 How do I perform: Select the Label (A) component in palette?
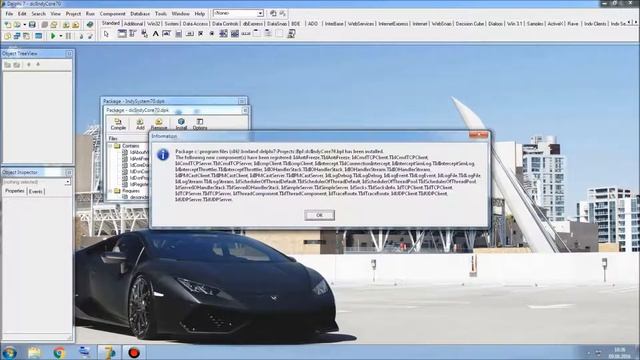(156, 34)
